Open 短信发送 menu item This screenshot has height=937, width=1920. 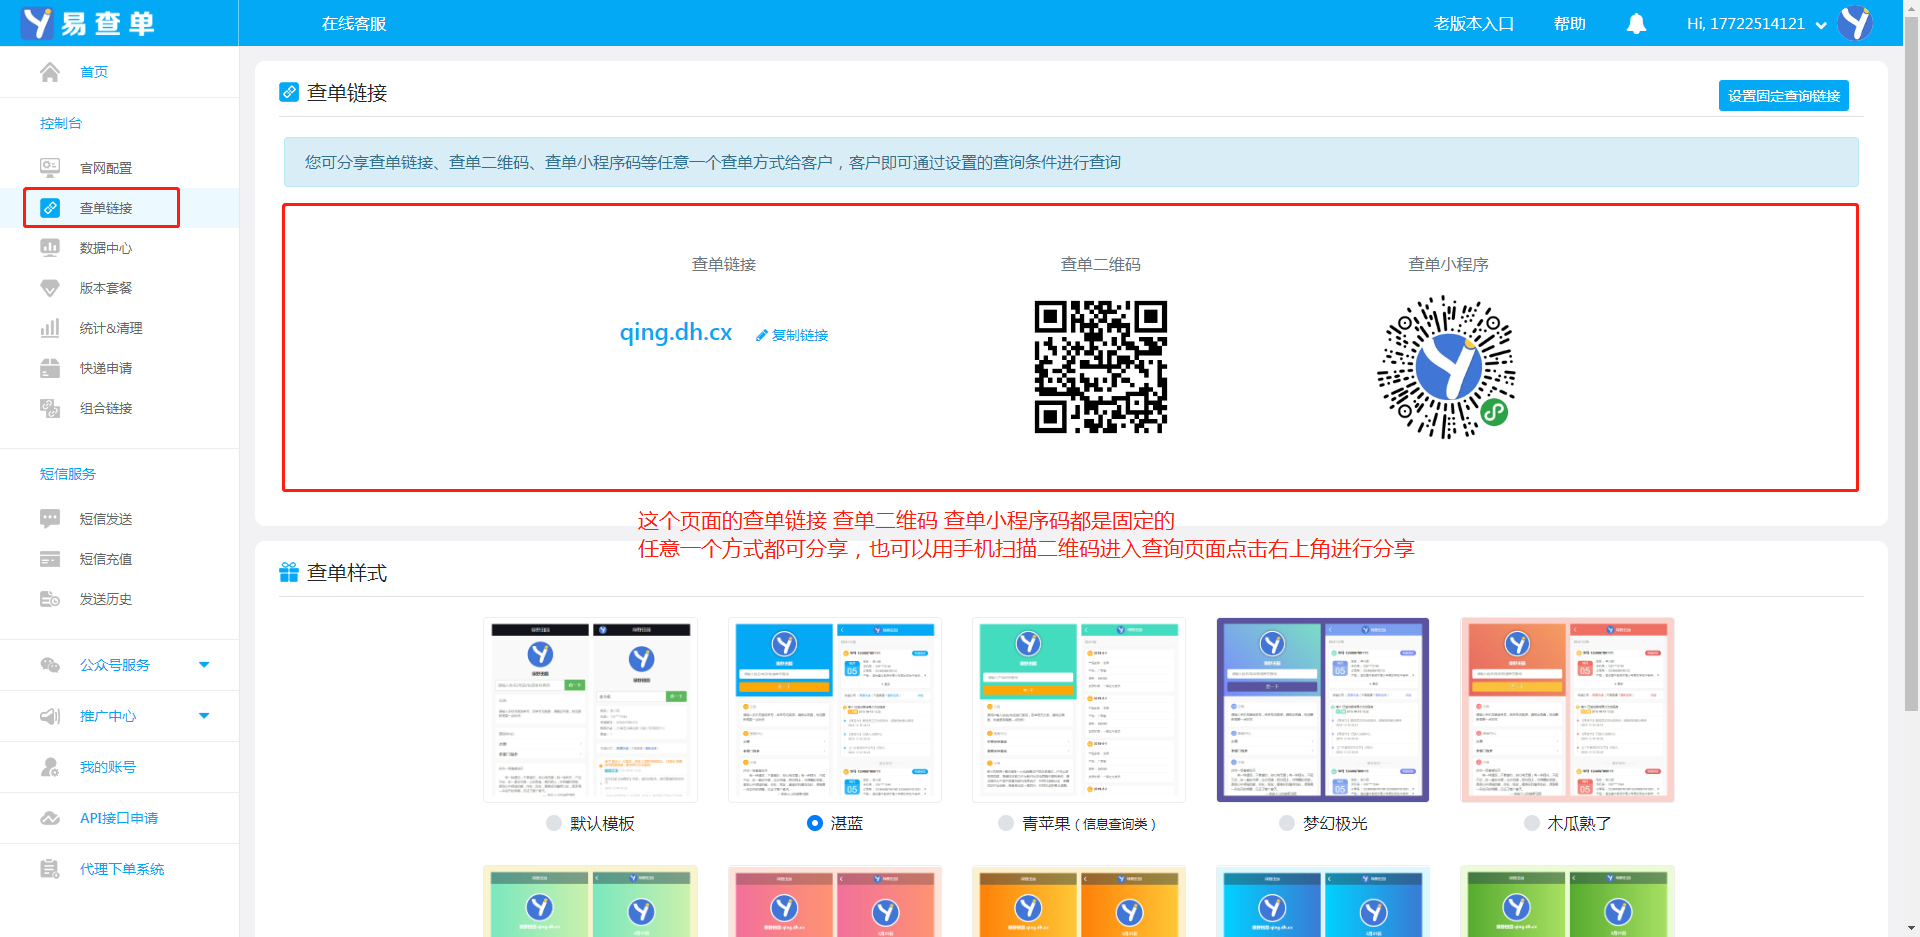point(106,519)
